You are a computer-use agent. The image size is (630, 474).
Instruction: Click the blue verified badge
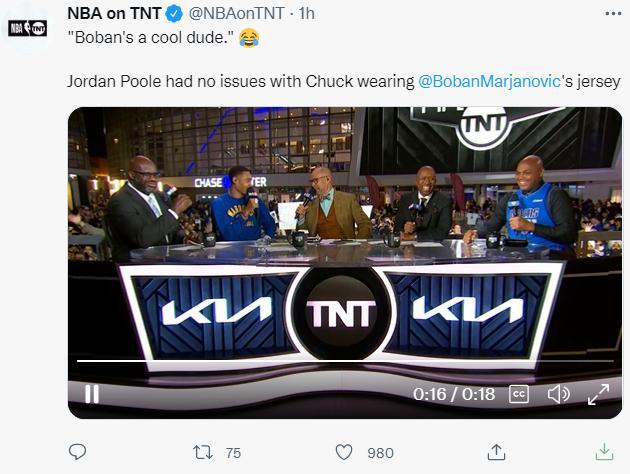(174, 14)
